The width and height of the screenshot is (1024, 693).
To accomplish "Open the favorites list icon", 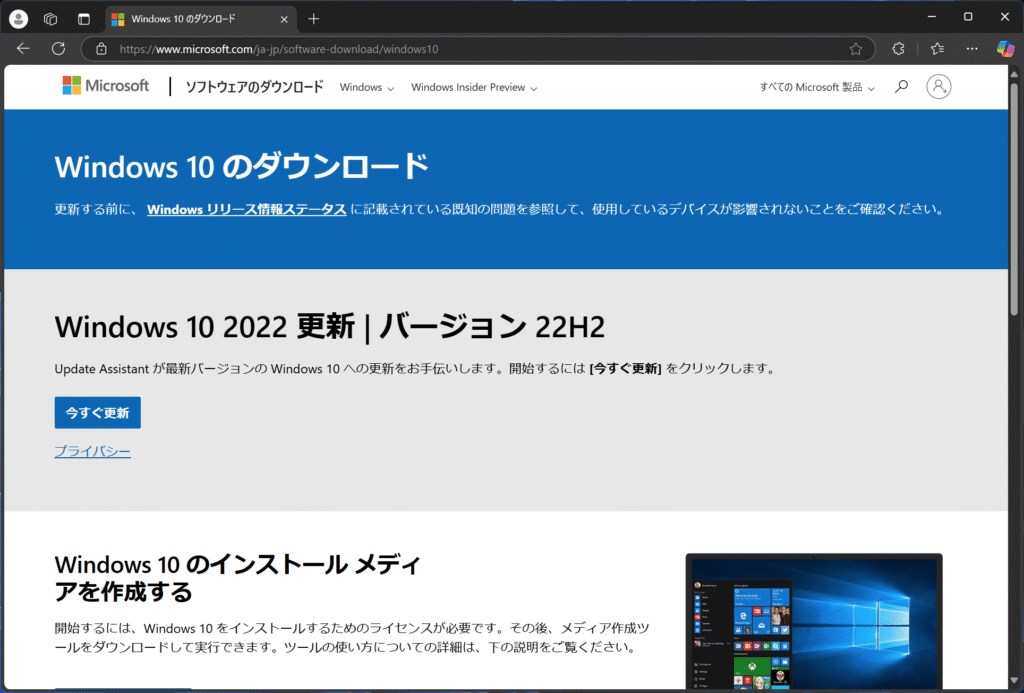I will [937, 48].
